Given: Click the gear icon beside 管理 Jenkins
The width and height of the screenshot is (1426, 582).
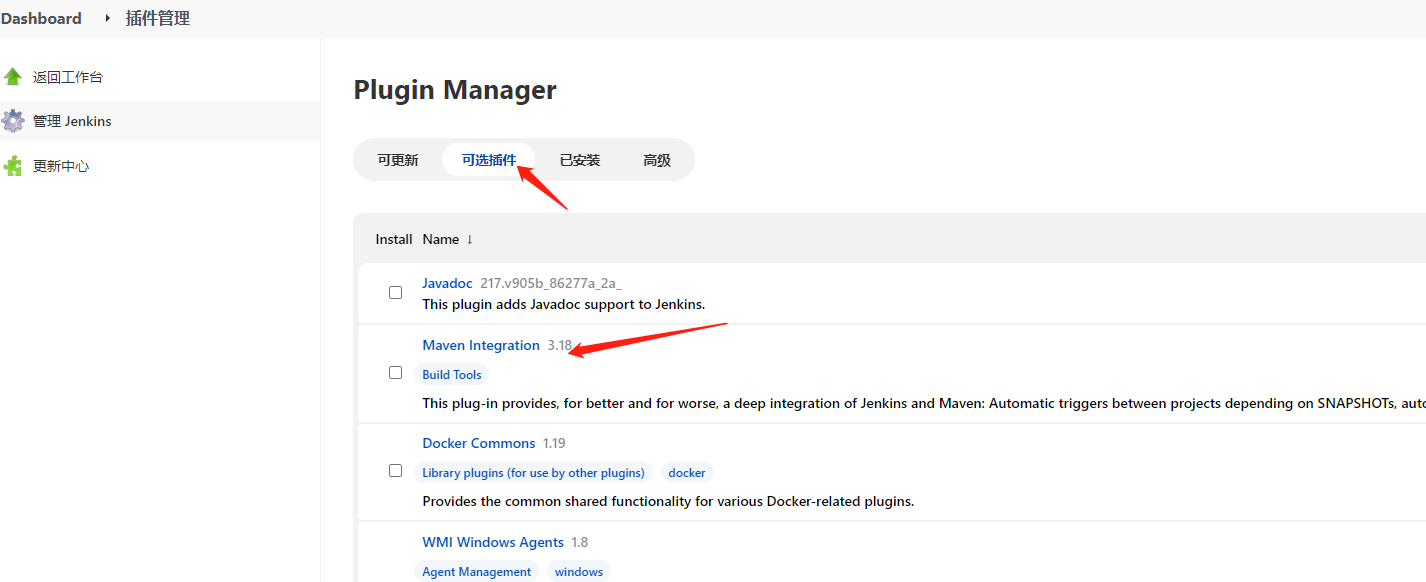Looking at the screenshot, I should pyautogui.click(x=13, y=121).
